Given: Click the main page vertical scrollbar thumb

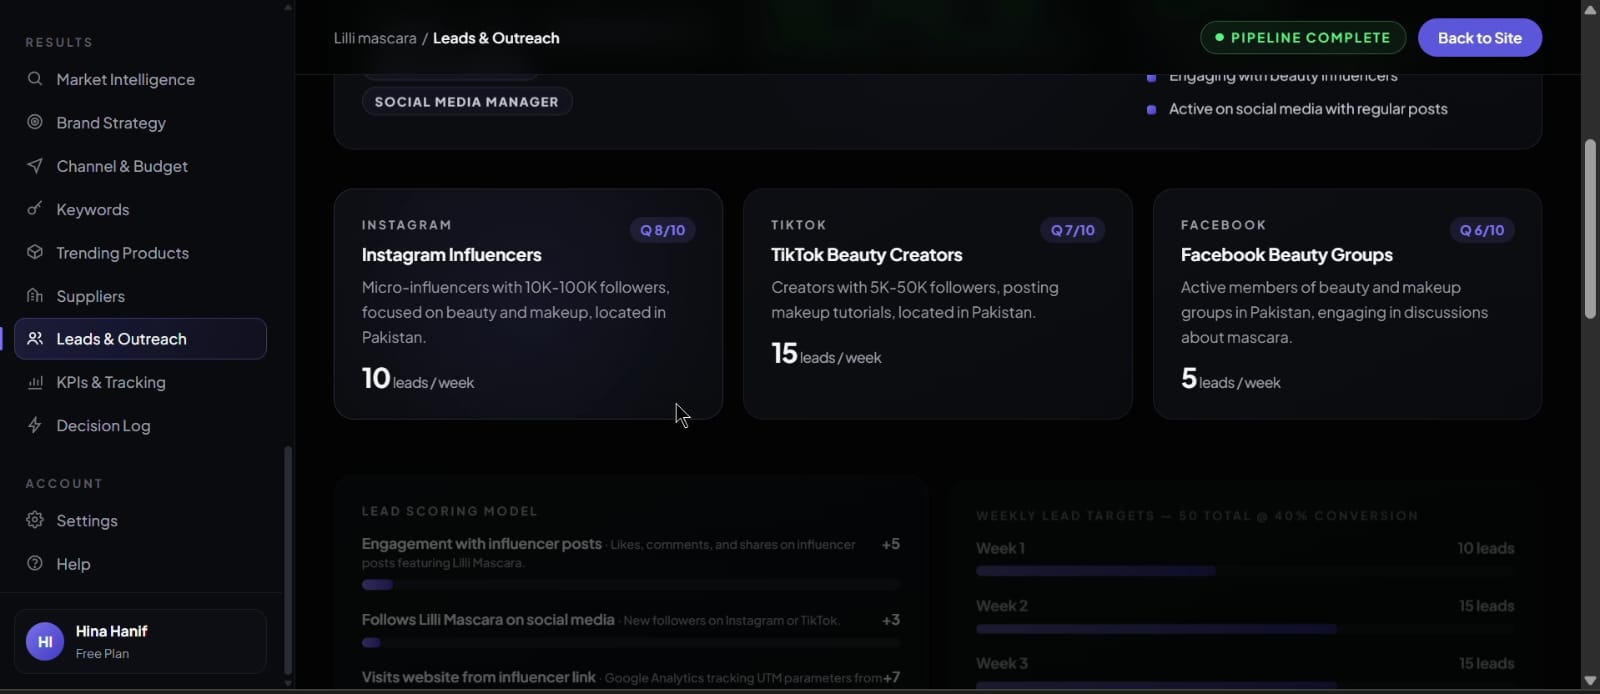Looking at the screenshot, I should [x=1590, y=229].
